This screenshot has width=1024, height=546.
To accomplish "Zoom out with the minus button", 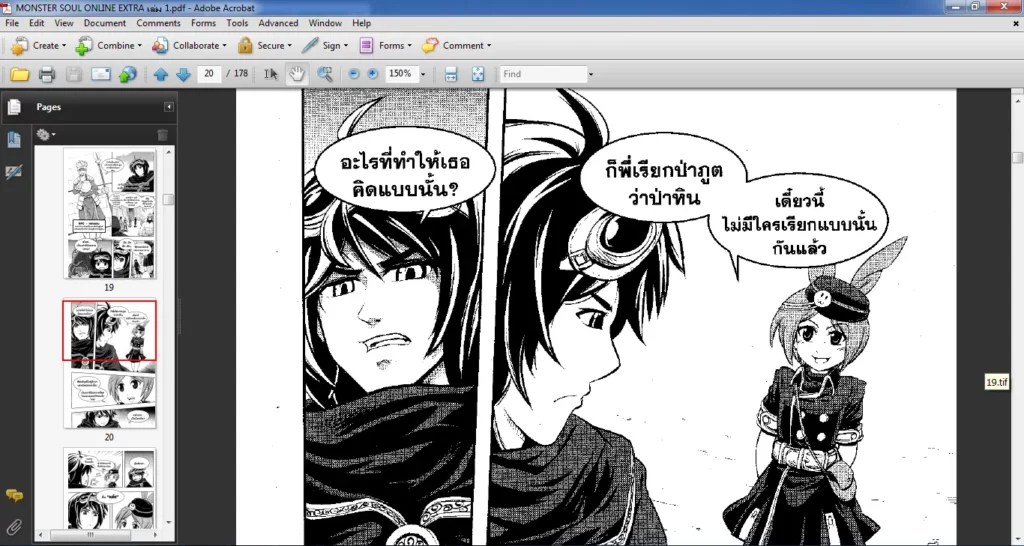I will click(x=354, y=74).
